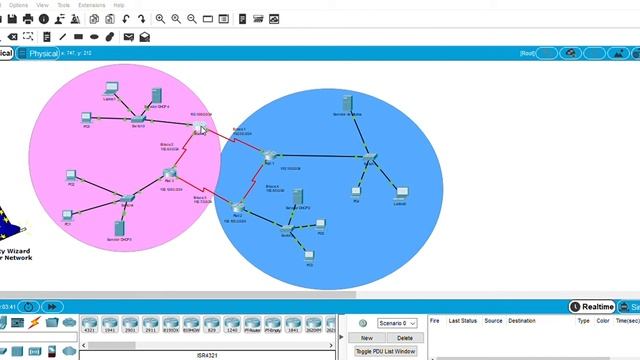Select Server DHCP4 in the topology
This screenshot has width=640, height=360.
[x=156, y=96]
